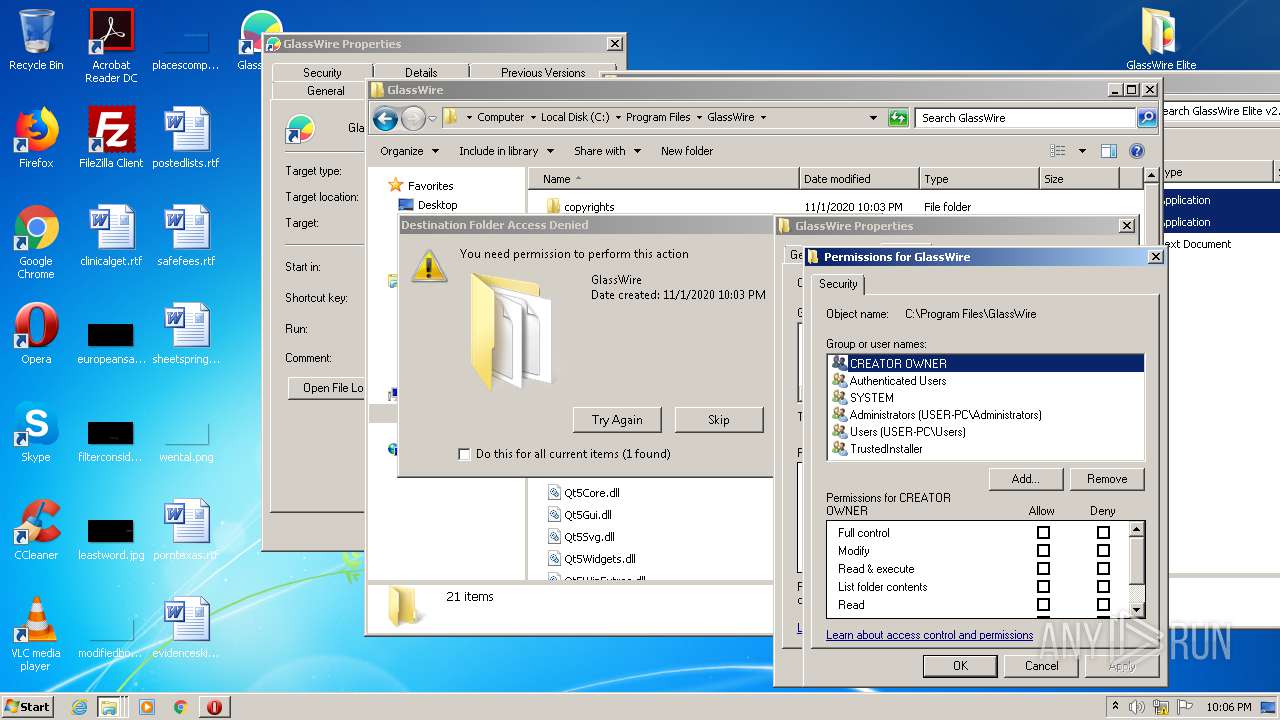Click Start button
This screenshot has width=1280, height=720.
coord(28,707)
